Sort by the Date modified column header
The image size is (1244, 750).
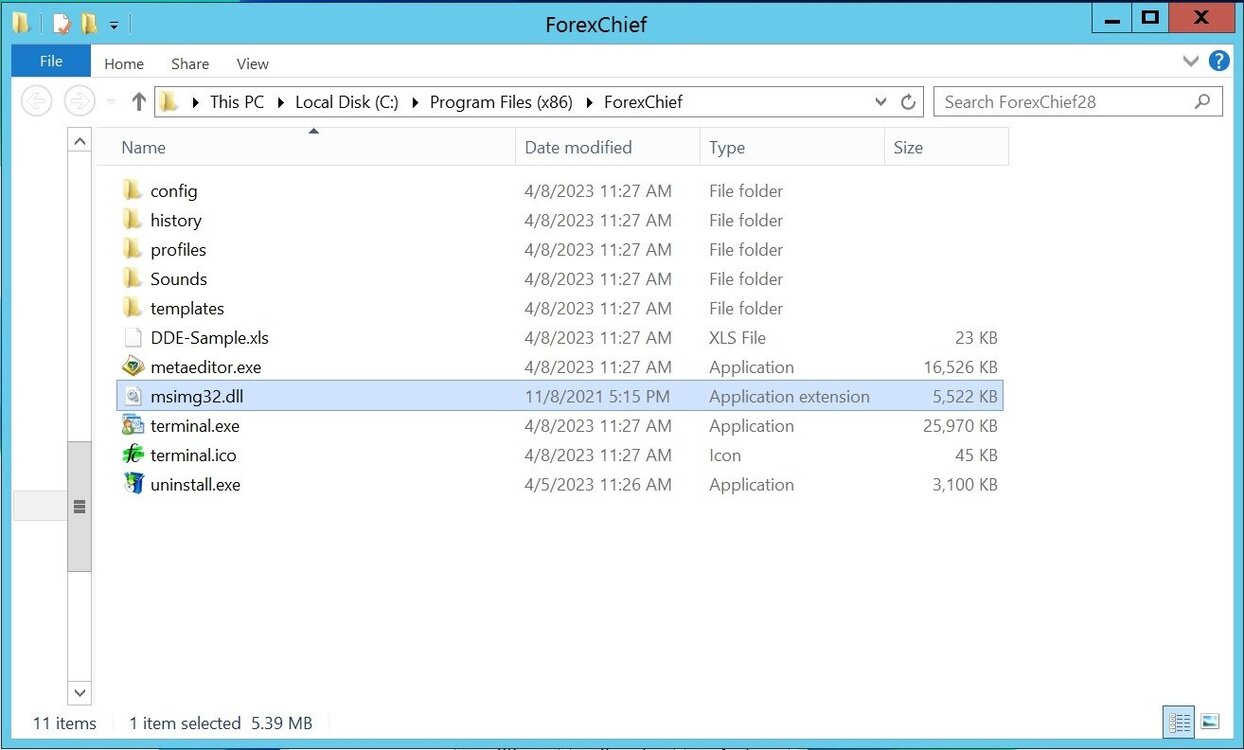608,147
